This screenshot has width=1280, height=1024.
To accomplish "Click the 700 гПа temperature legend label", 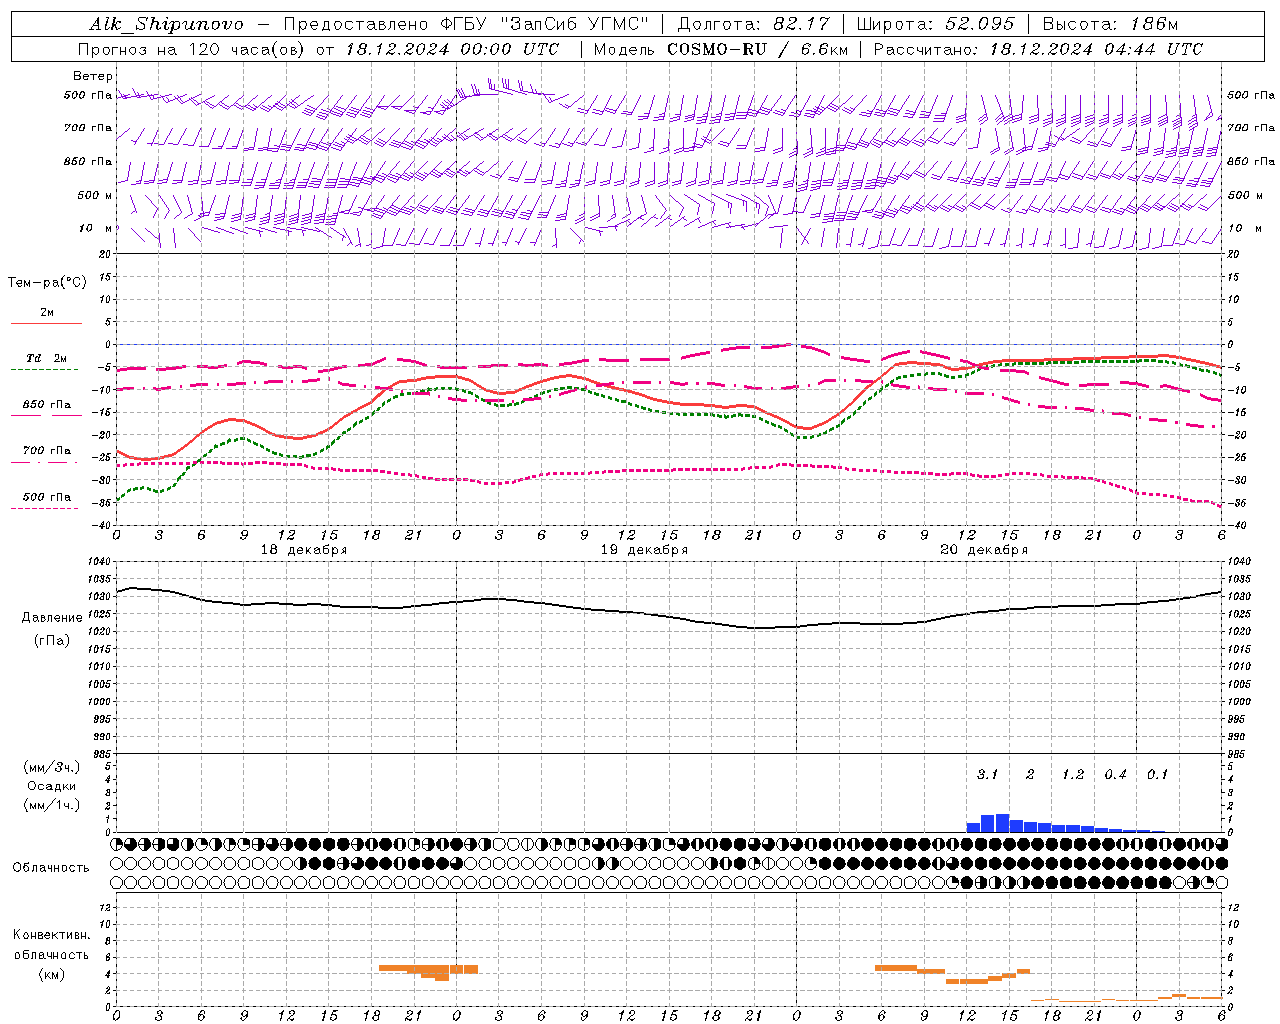I will pos(47,450).
